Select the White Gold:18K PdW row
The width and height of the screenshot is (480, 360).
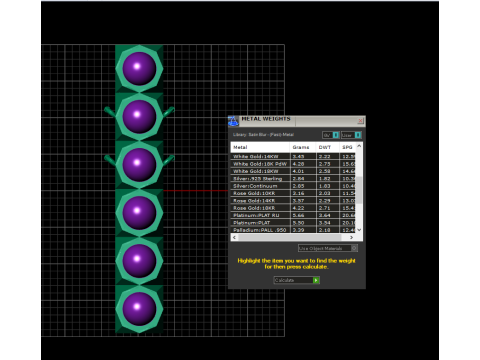[x=293, y=164]
